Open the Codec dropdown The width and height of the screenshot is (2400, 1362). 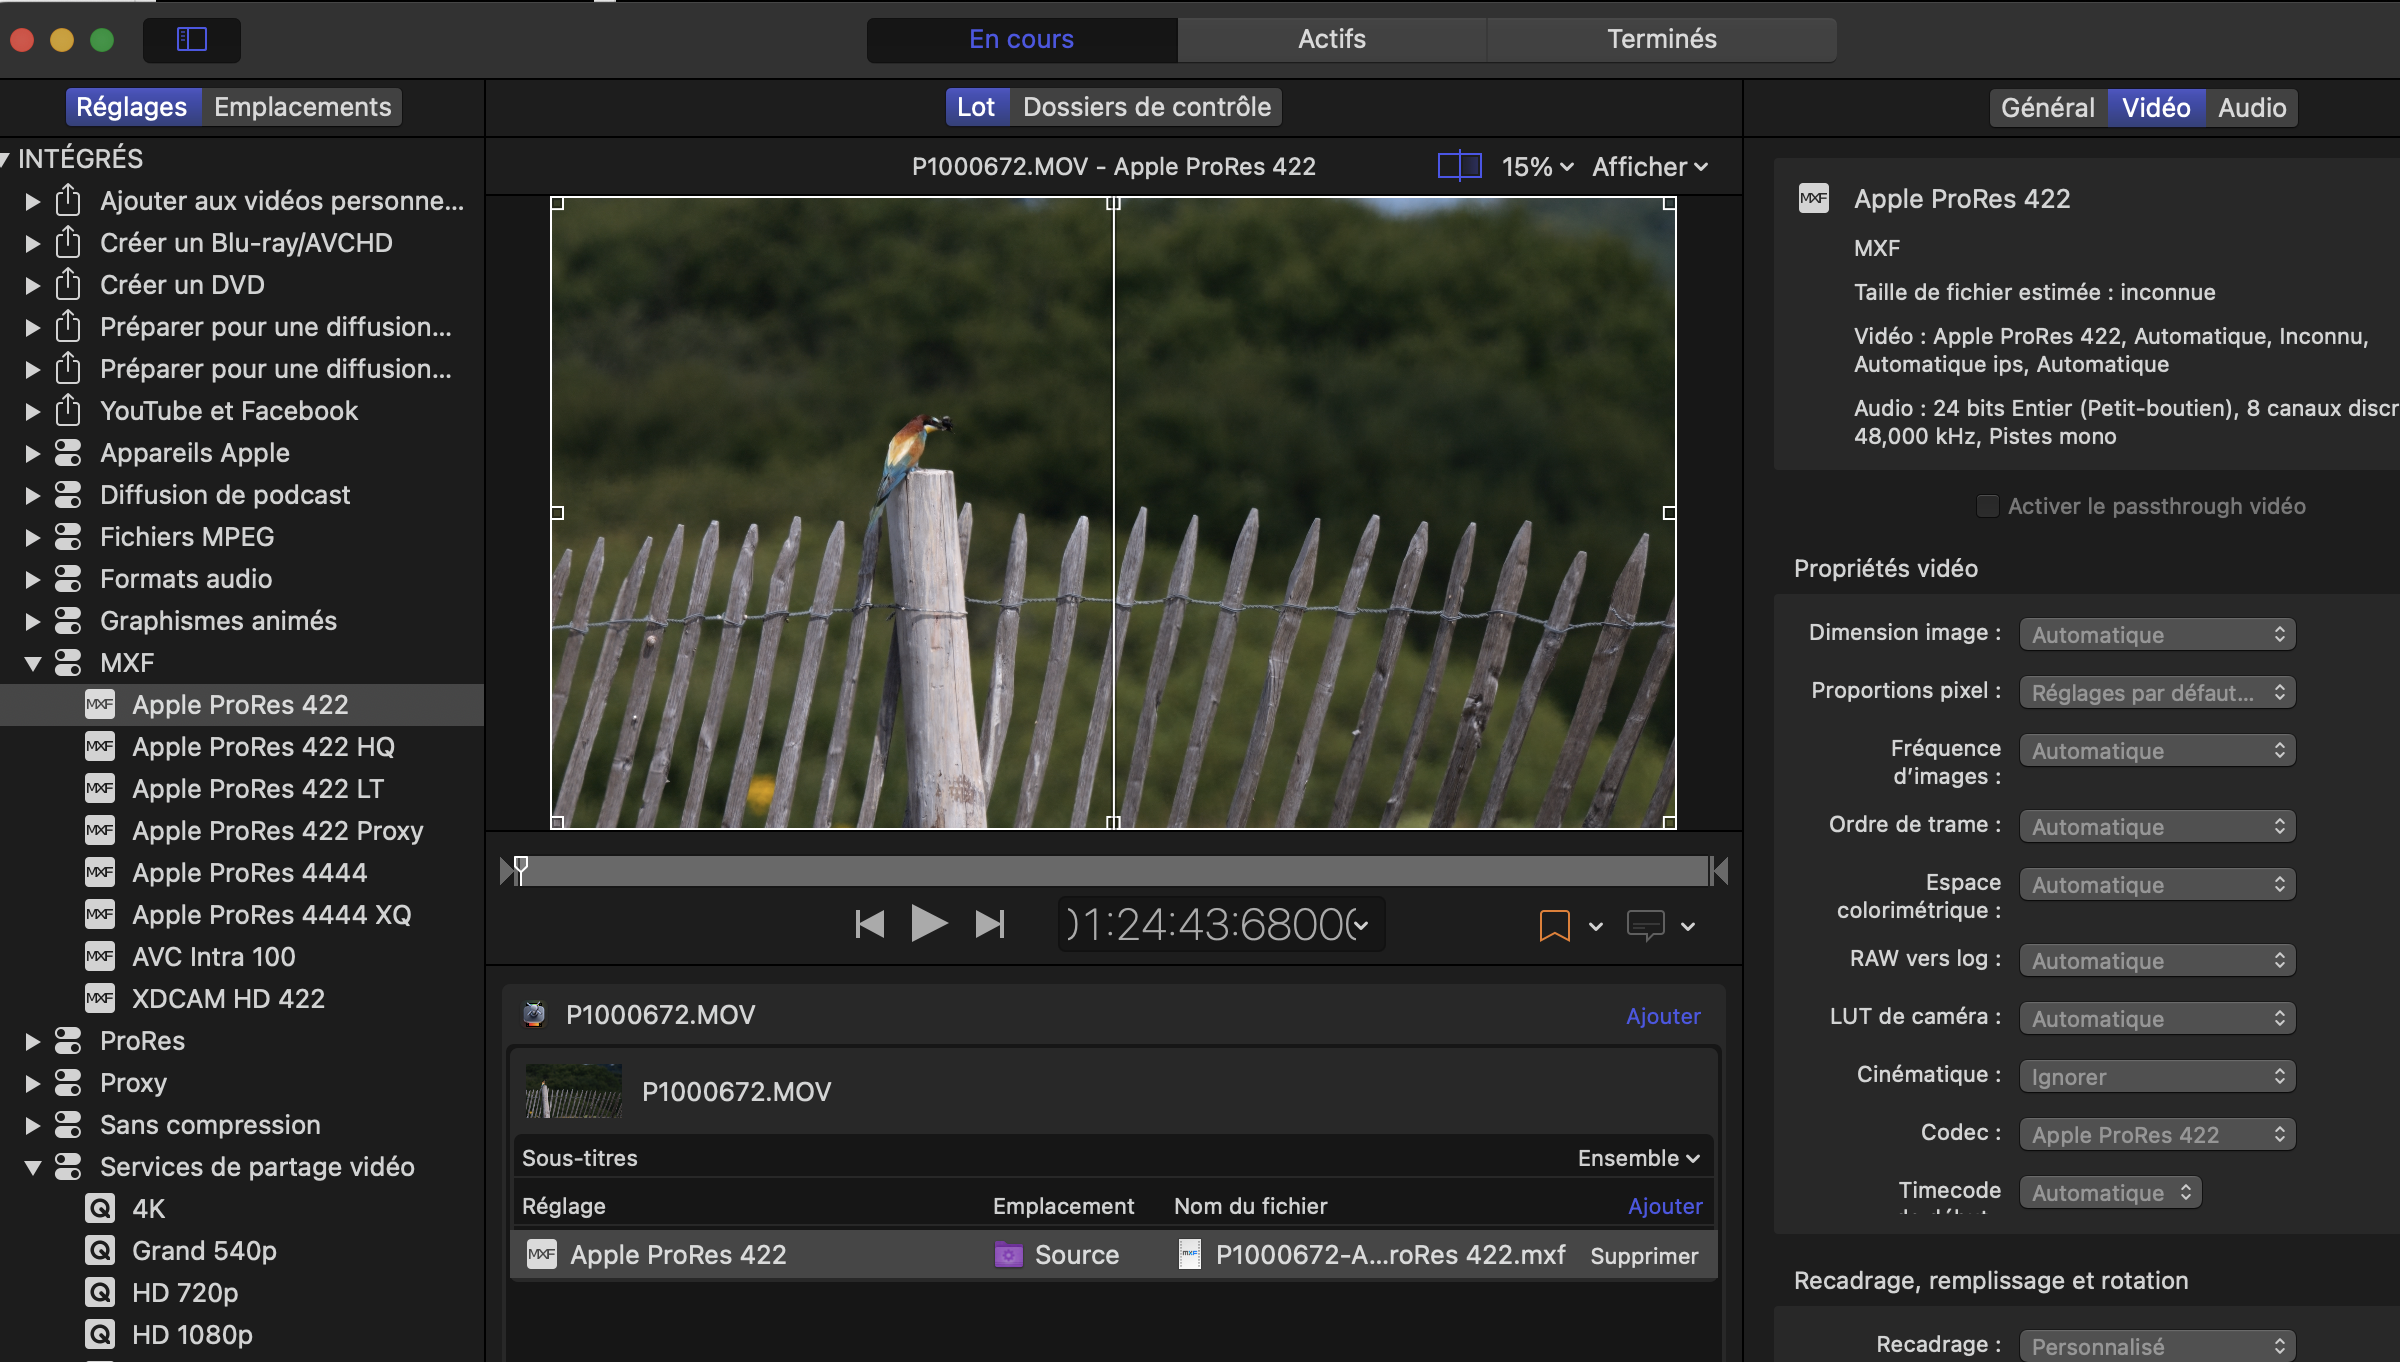click(2157, 1135)
